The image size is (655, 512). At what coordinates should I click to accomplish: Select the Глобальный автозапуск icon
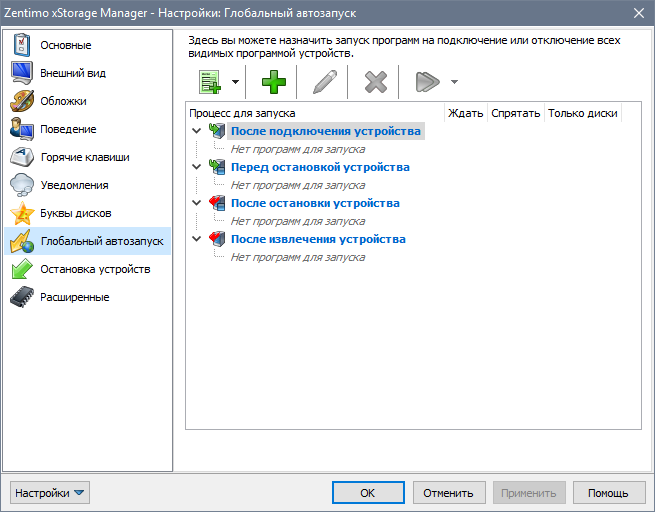click(22, 241)
